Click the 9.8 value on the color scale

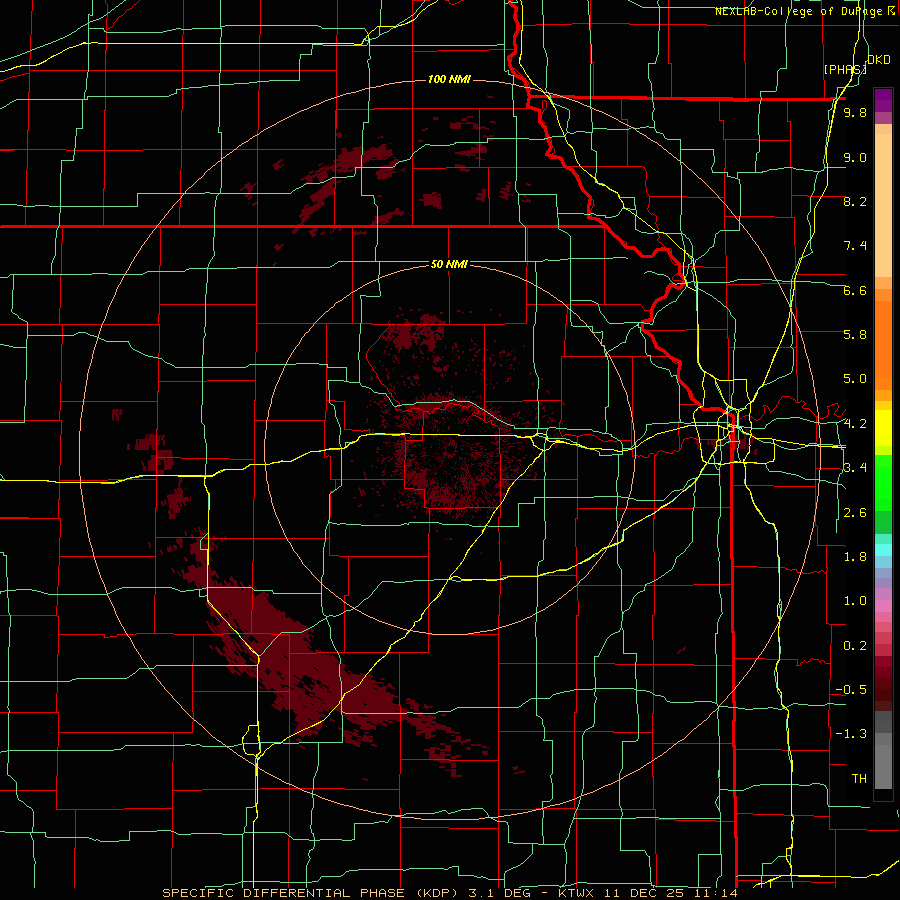tap(855, 112)
